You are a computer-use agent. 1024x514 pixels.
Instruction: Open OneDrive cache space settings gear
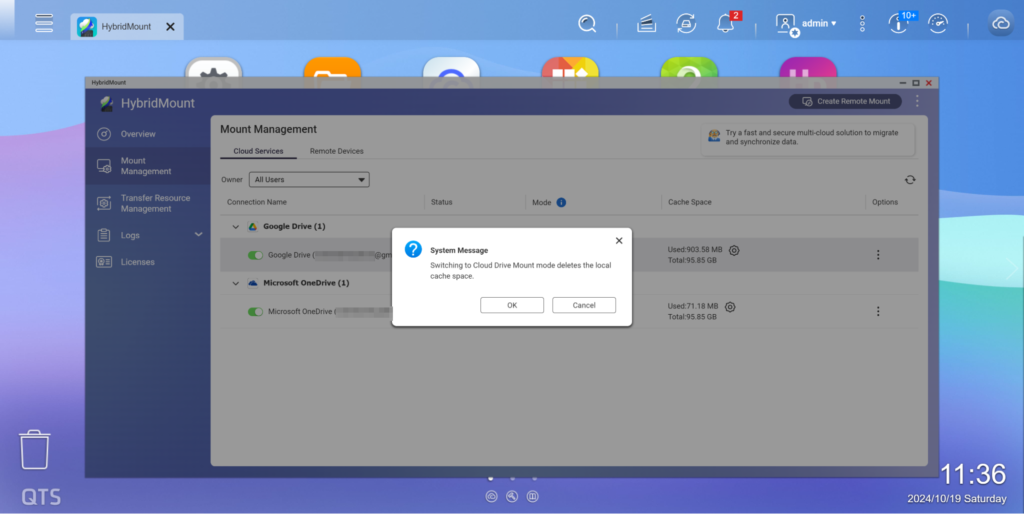pyautogui.click(x=730, y=307)
